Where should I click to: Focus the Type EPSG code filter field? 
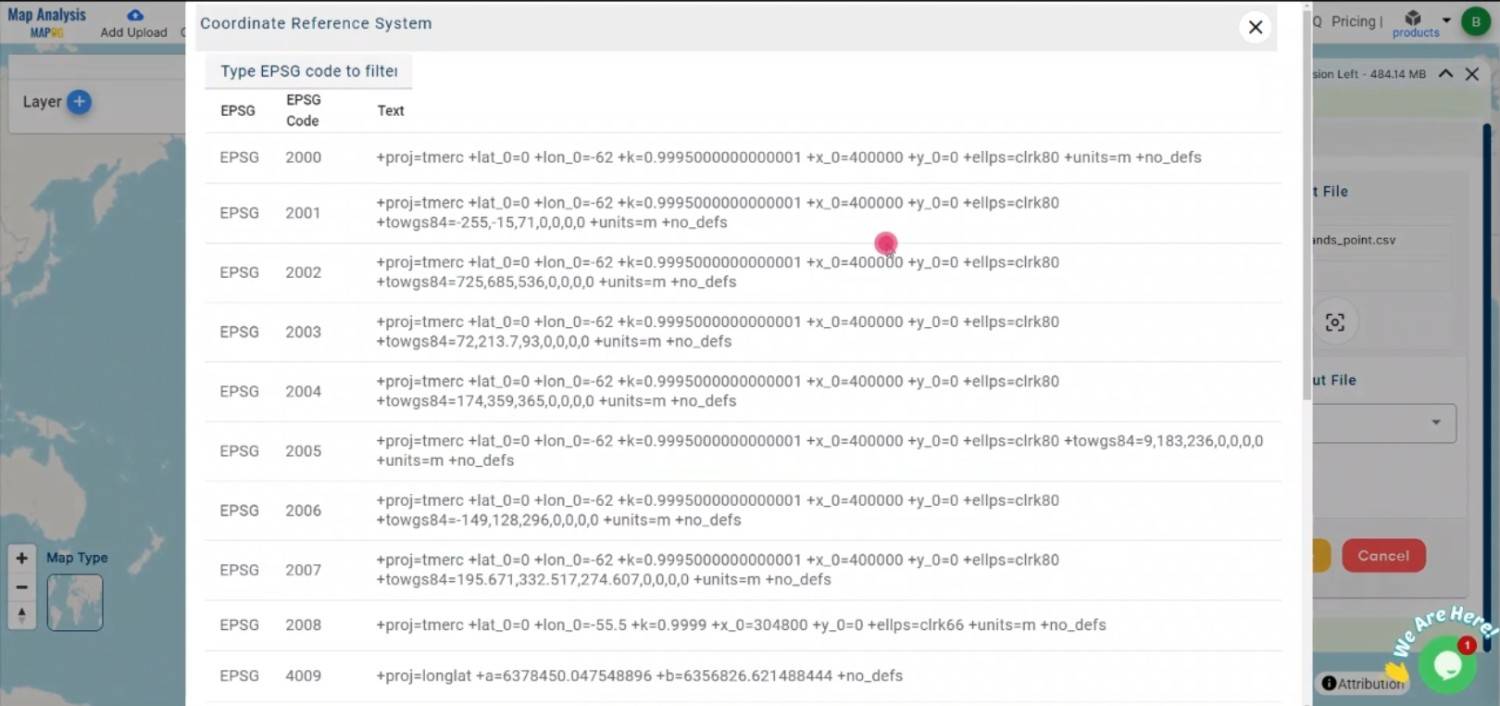click(x=308, y=71)
